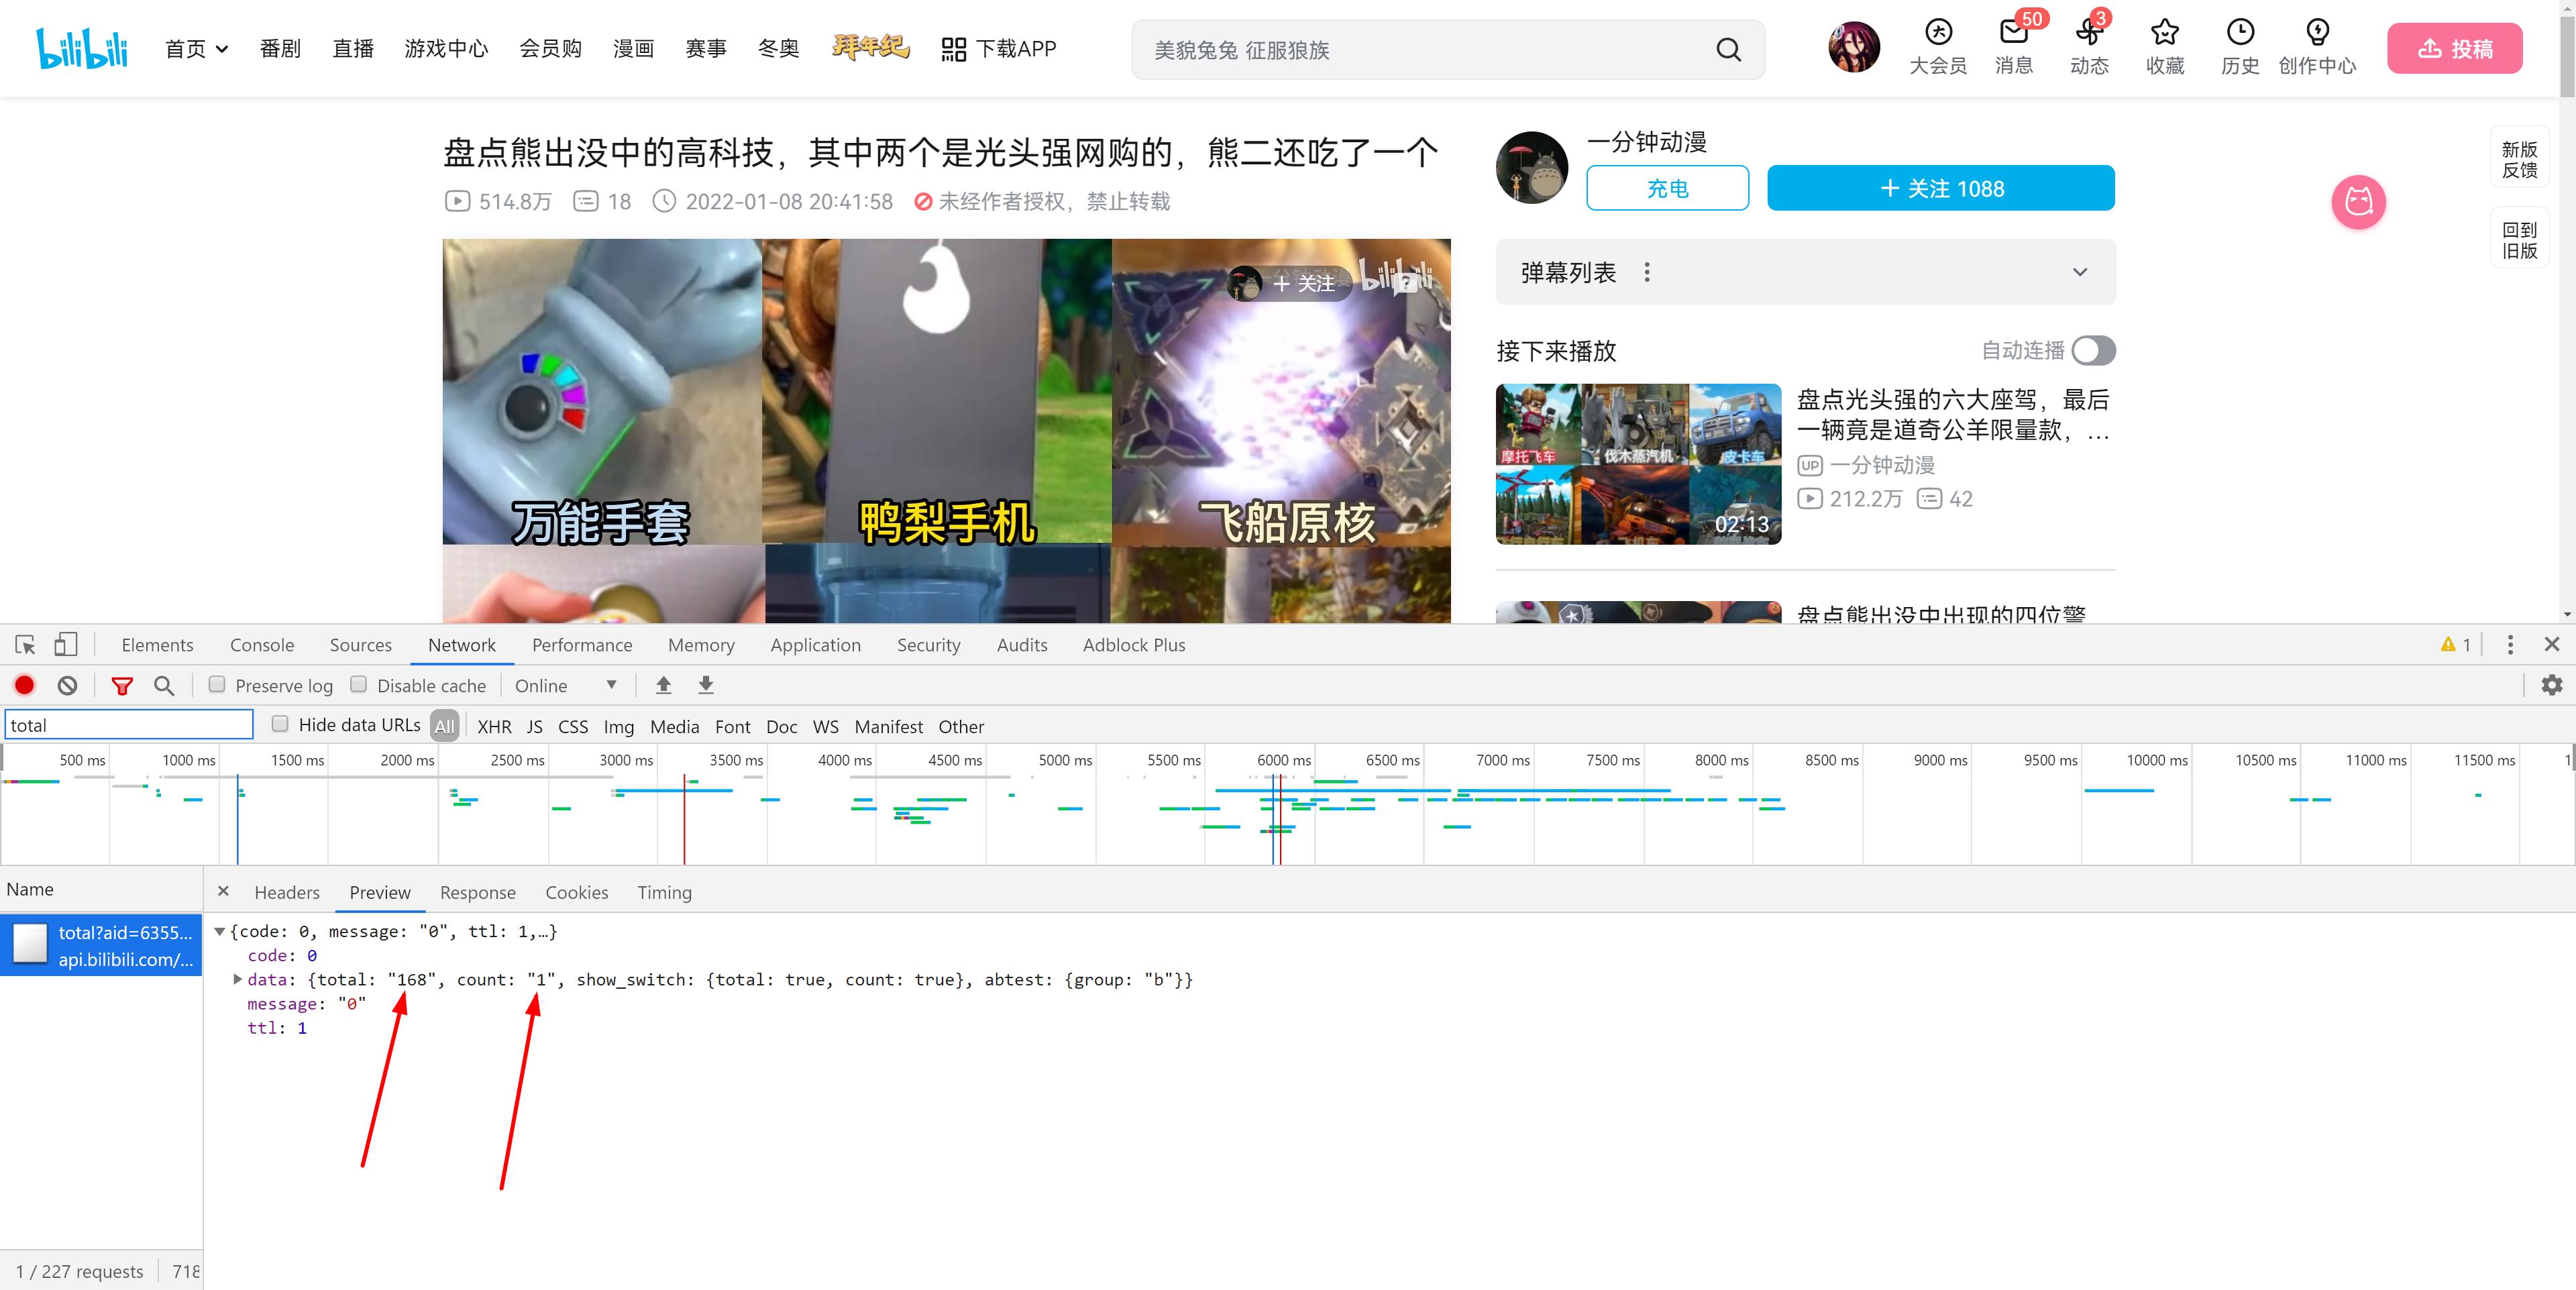Select the JS filter type
2576x1290 pixels.
coord(535,727)
